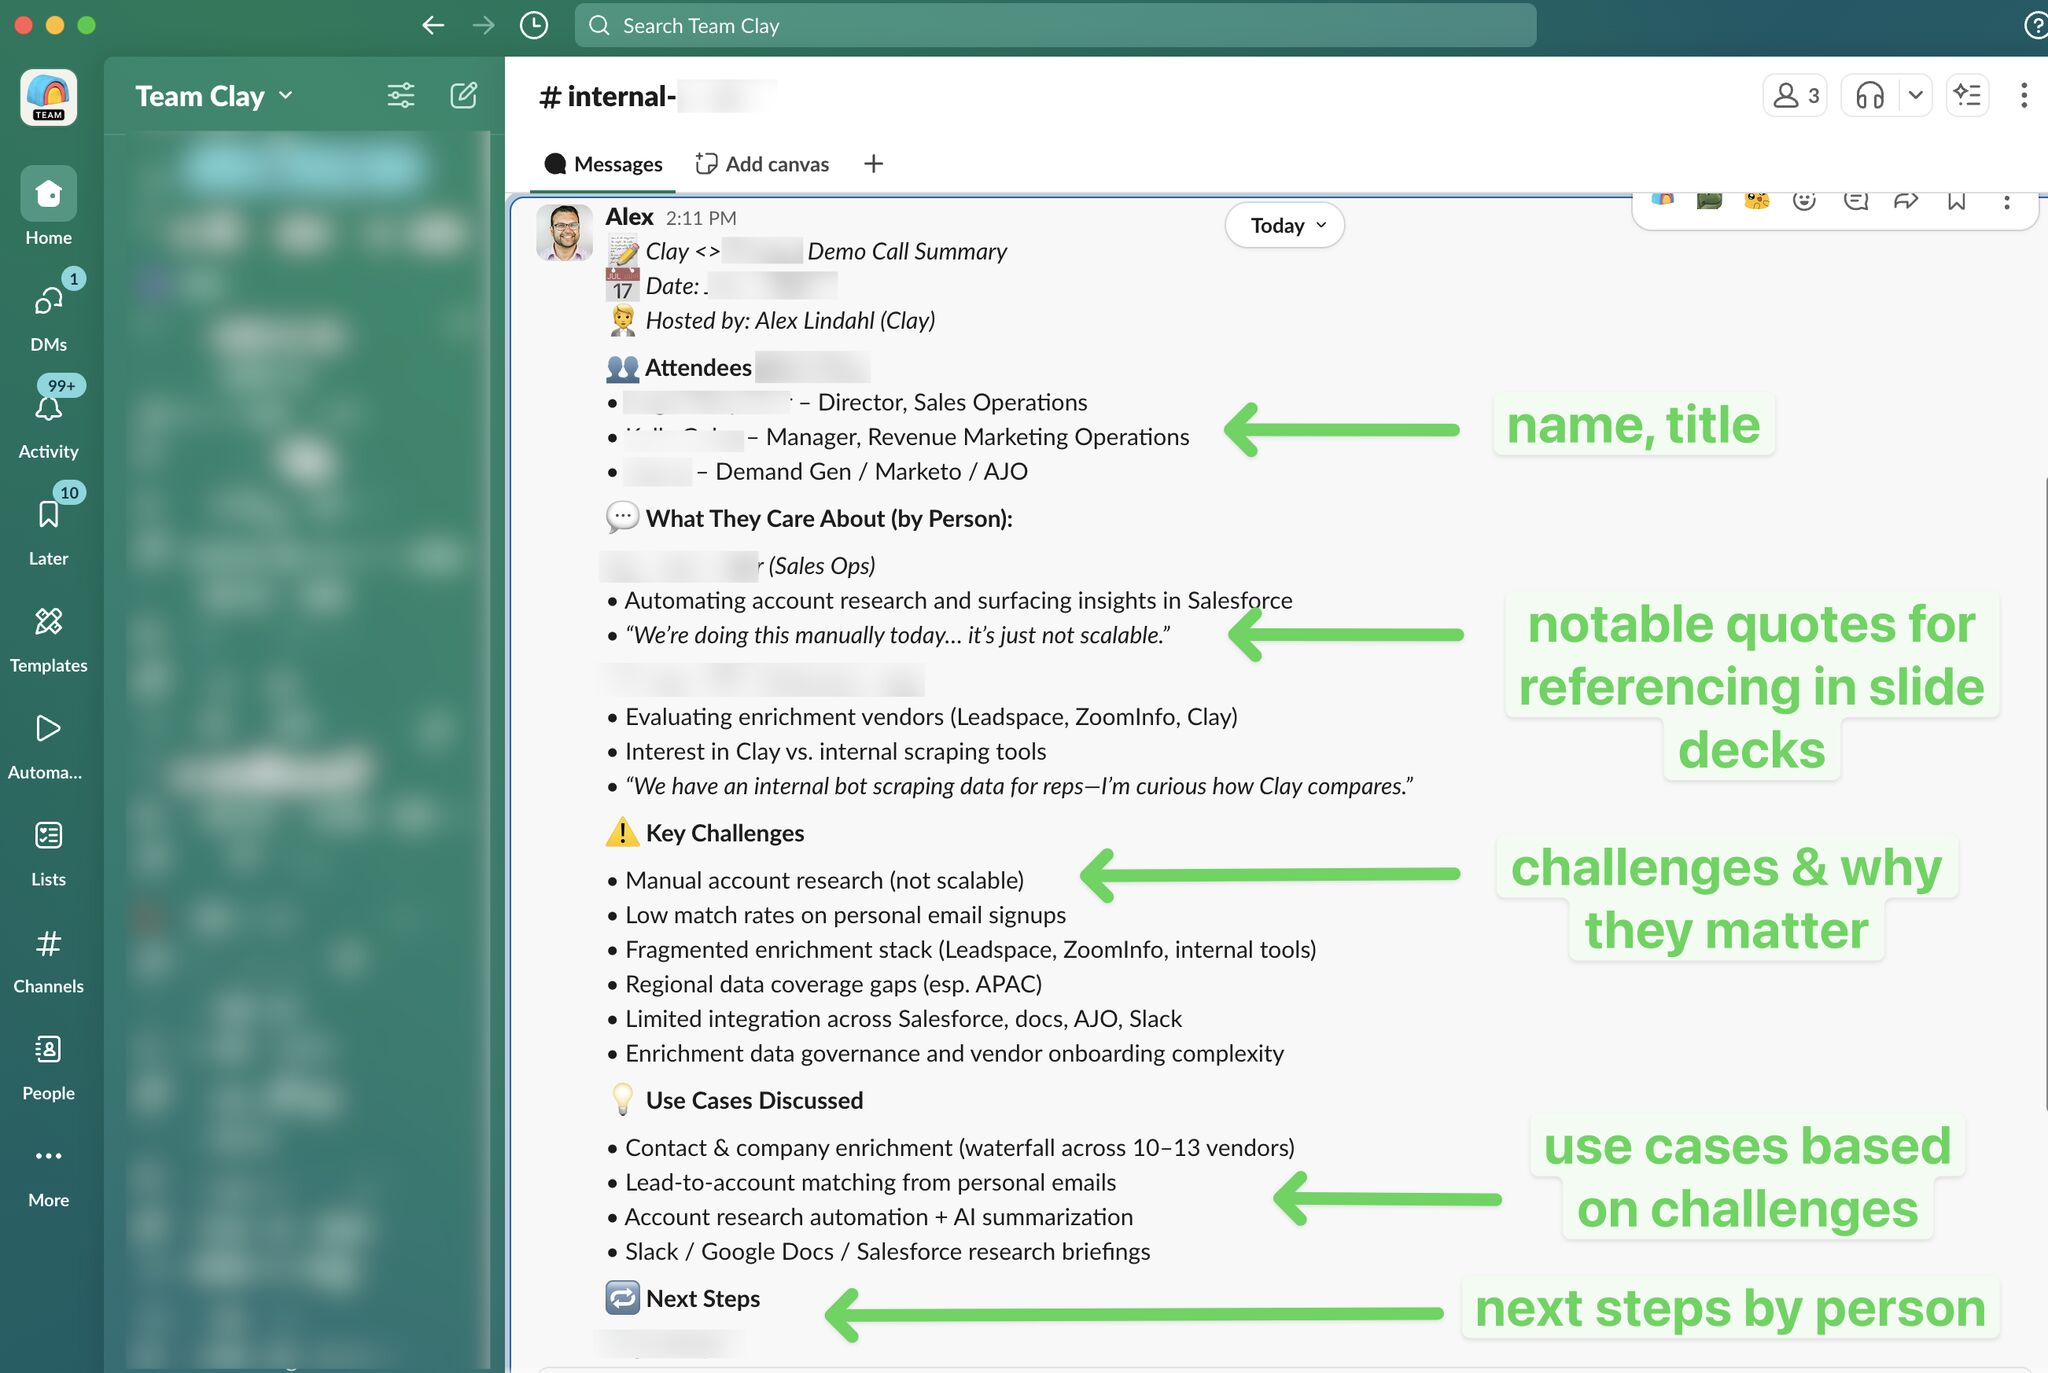The image size is (2048, 1373).
Task: Click the 2:11 PM message timestamp
Action: (x=701, y=218)
